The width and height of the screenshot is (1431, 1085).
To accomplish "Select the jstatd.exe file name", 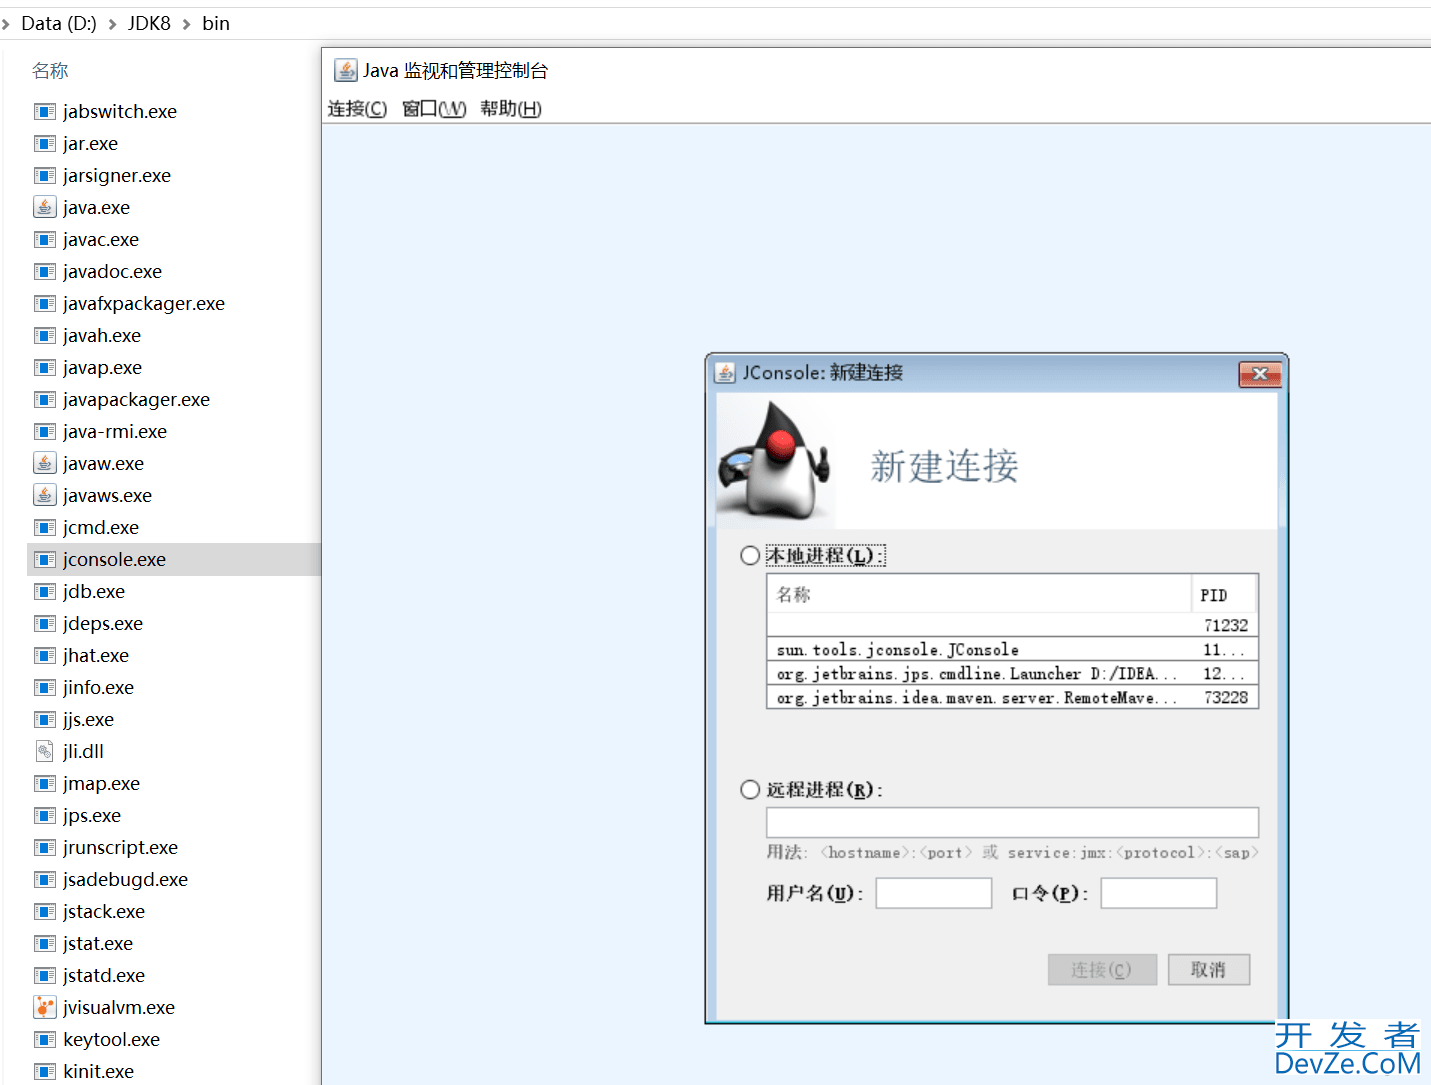I will click(103, 976).
